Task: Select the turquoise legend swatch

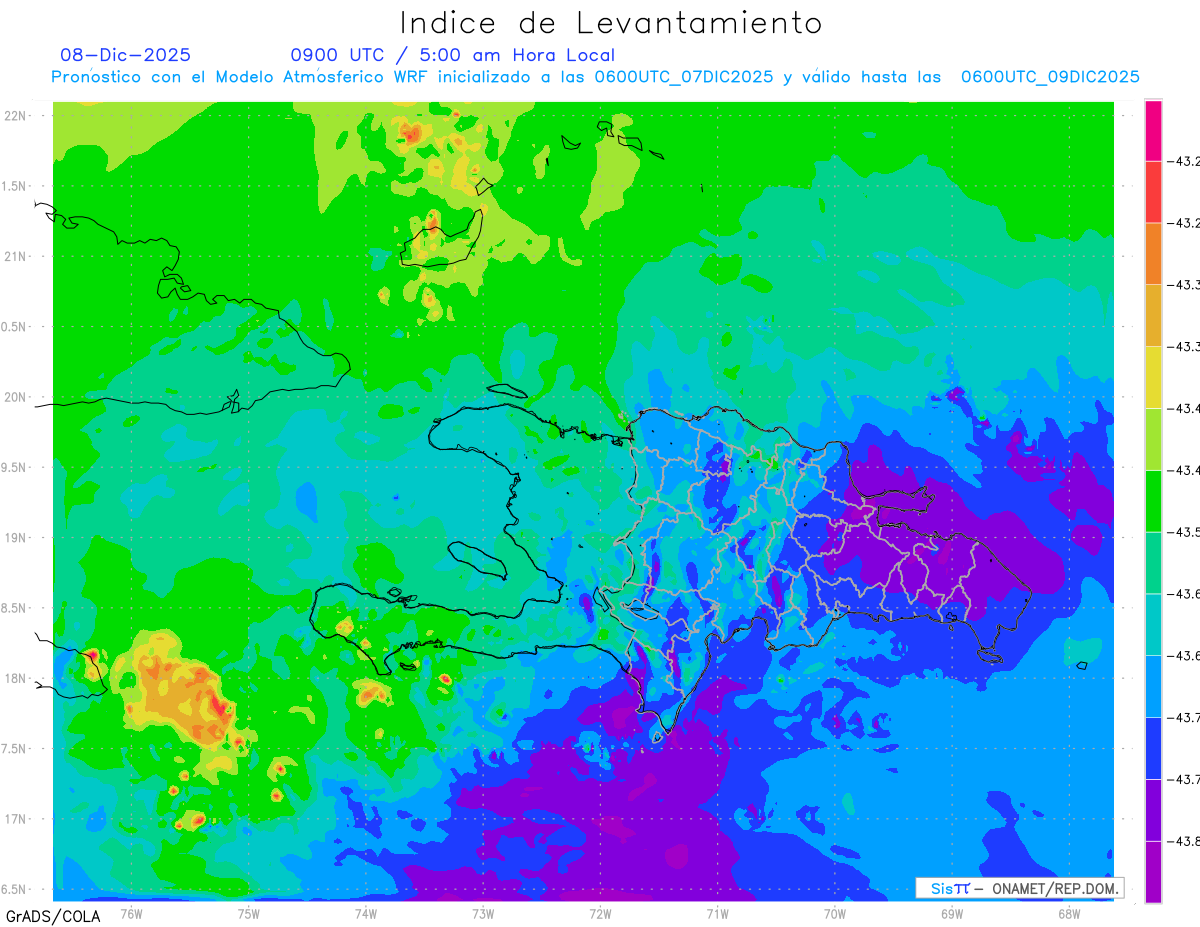Action: tap(1153, 625)
